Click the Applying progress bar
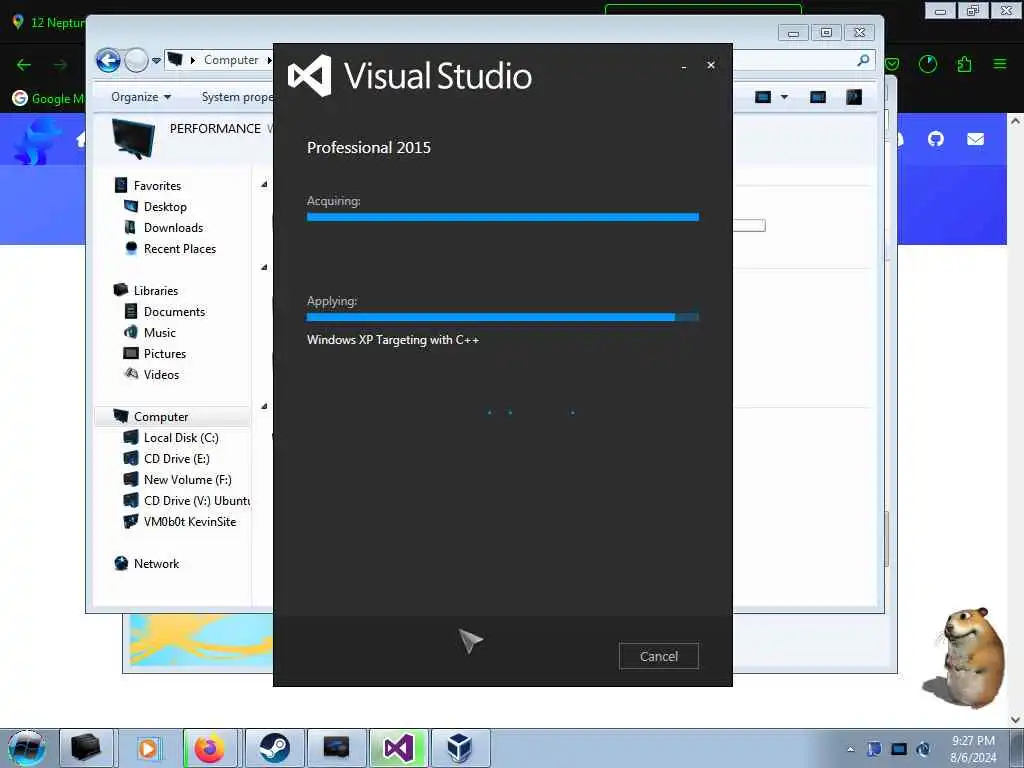 click(503, 317)
